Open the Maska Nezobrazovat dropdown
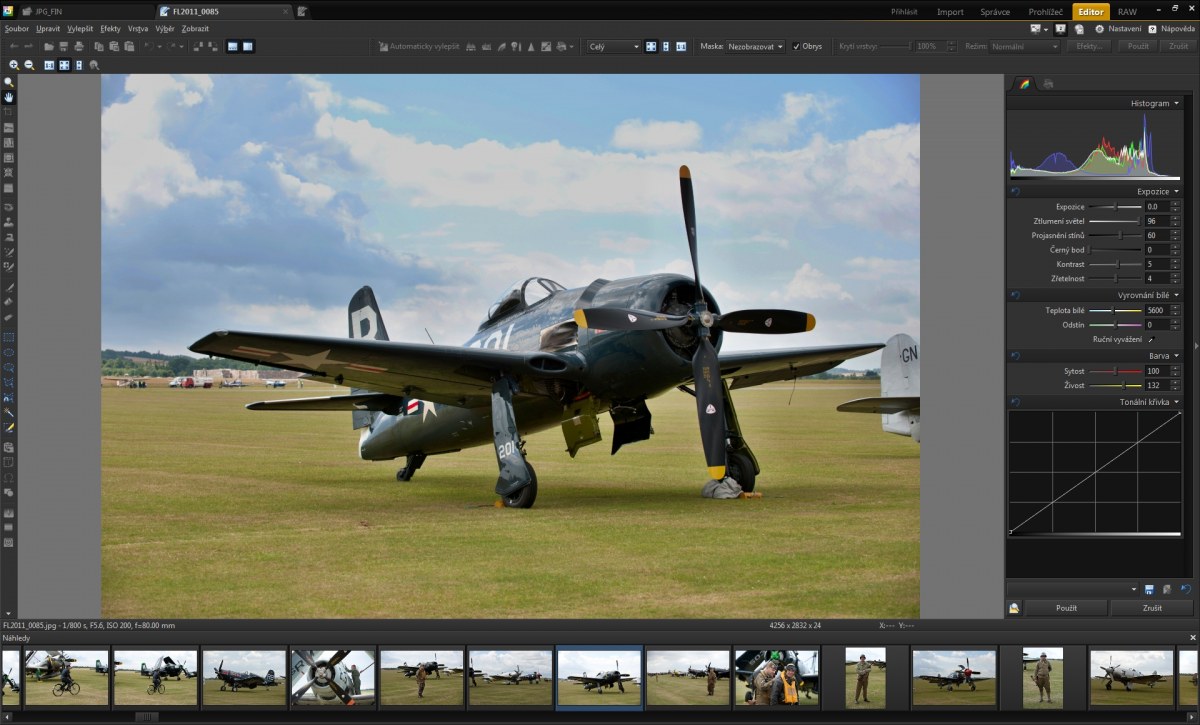Screen dimensions: 1200x725 pos(756,46)
